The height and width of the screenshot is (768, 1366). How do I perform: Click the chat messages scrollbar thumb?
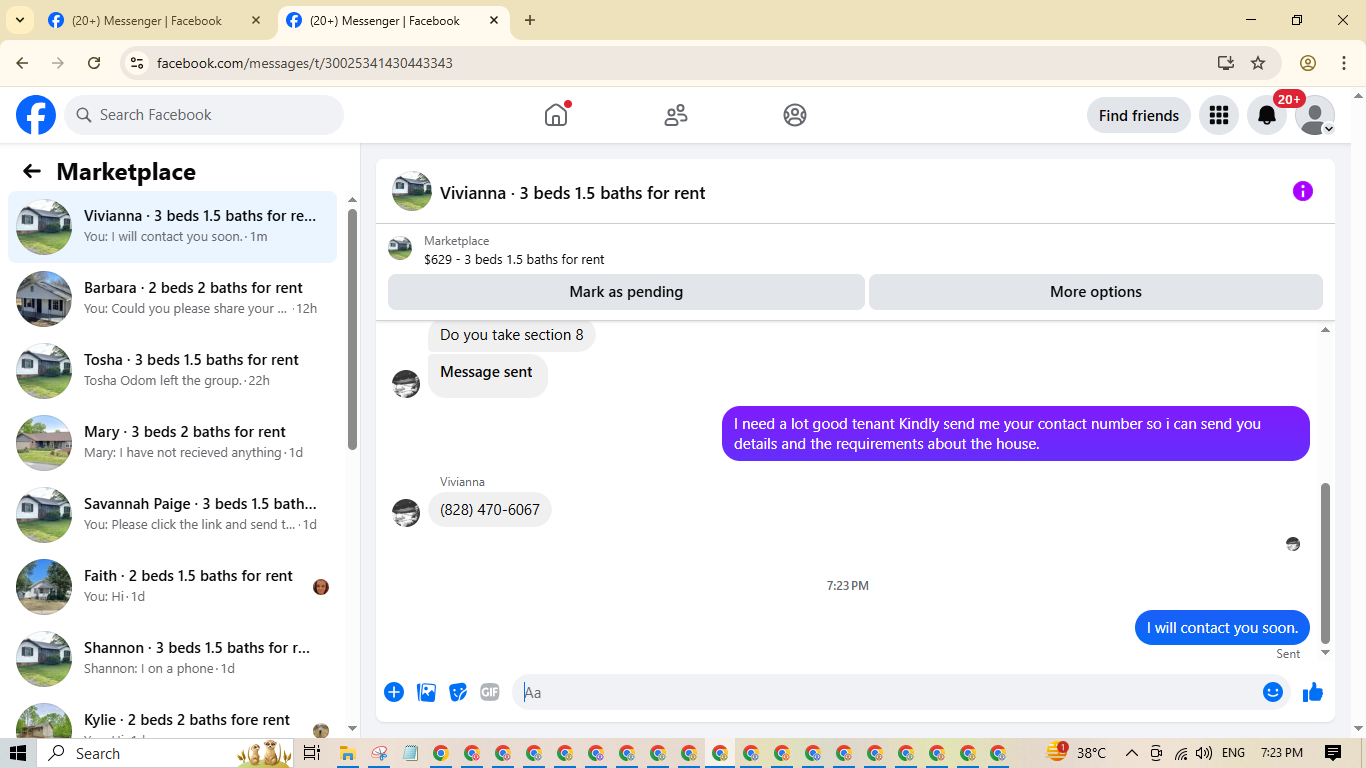pos(1326,563)
